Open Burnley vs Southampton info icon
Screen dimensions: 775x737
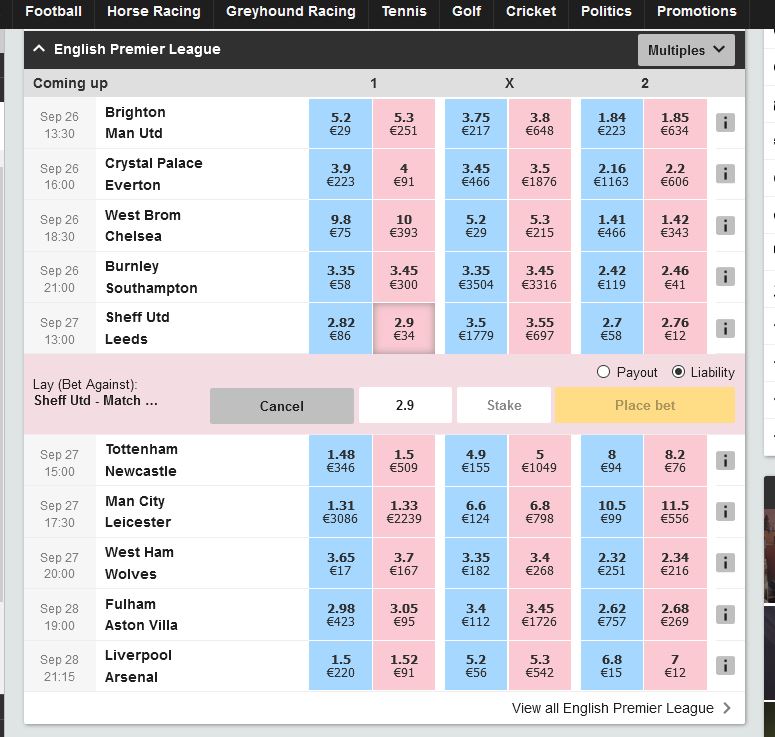click(726, 277)
